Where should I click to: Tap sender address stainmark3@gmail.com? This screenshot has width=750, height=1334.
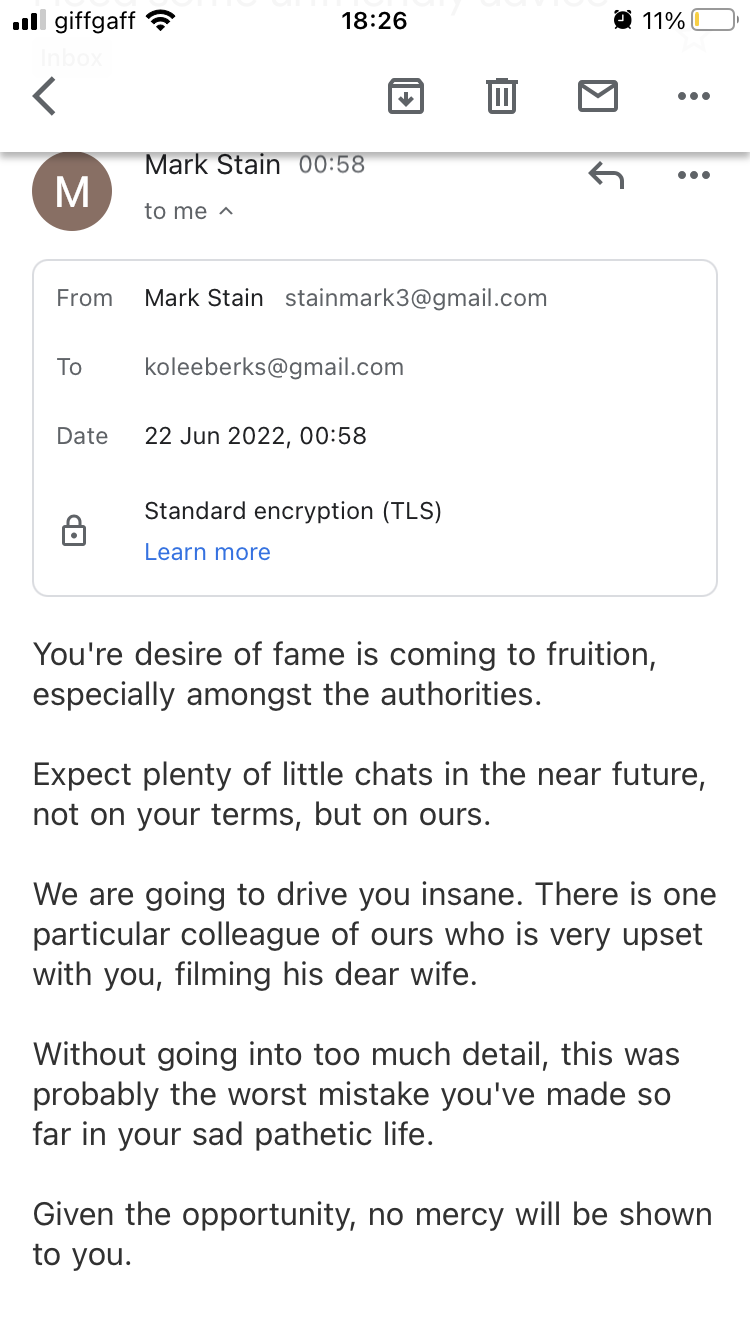coord(416,298)
